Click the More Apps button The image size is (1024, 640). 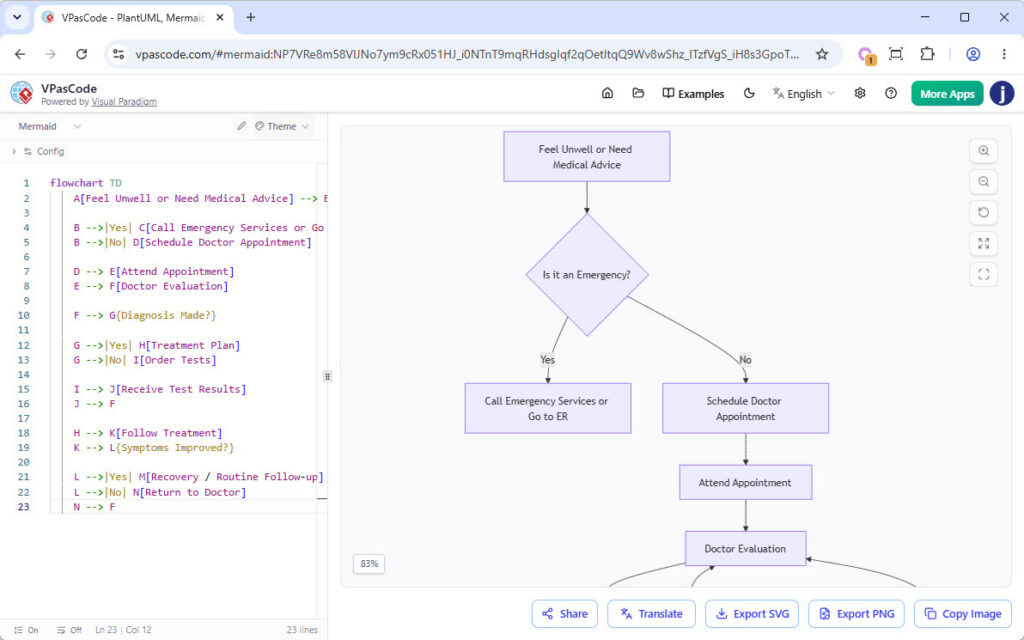[947, 93]
